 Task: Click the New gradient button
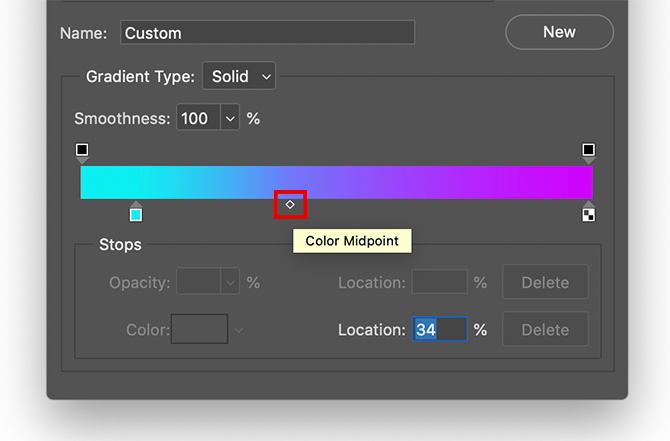click(559, 32)
